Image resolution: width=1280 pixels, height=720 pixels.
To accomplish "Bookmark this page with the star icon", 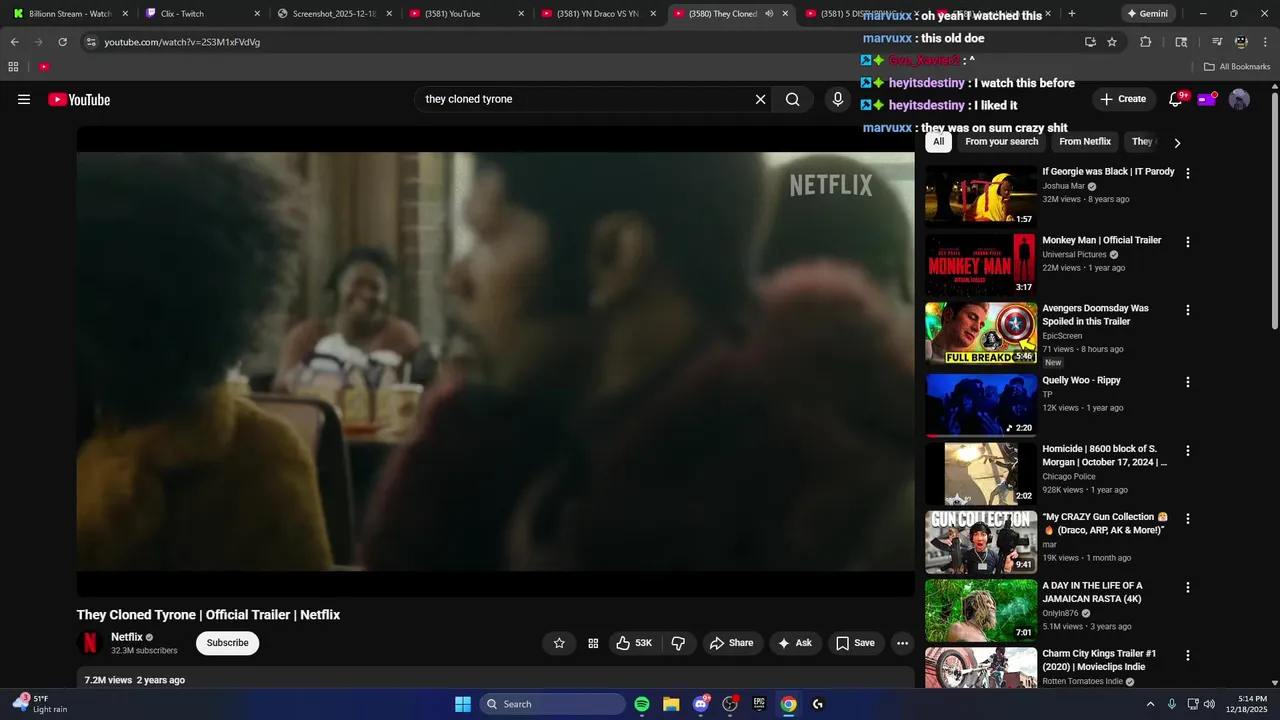I will tap(1112, 42).
